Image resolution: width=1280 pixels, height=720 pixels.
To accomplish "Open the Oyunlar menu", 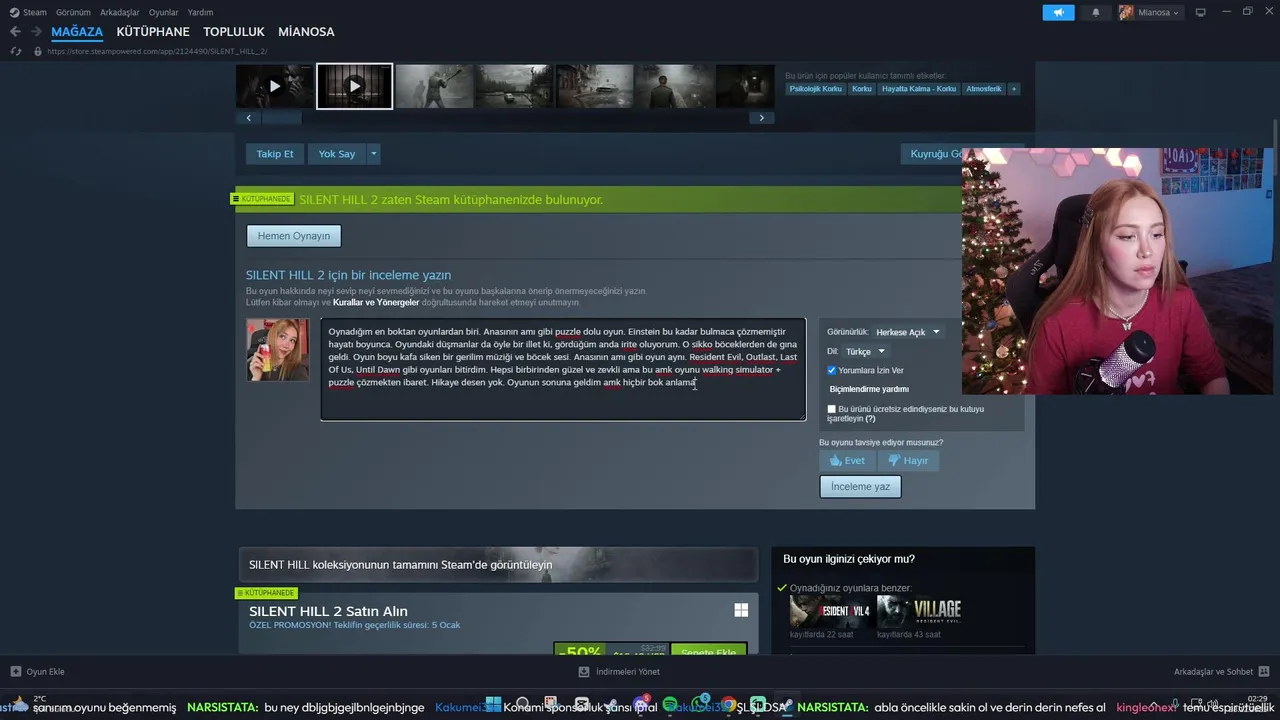I will tap(164, 12).
